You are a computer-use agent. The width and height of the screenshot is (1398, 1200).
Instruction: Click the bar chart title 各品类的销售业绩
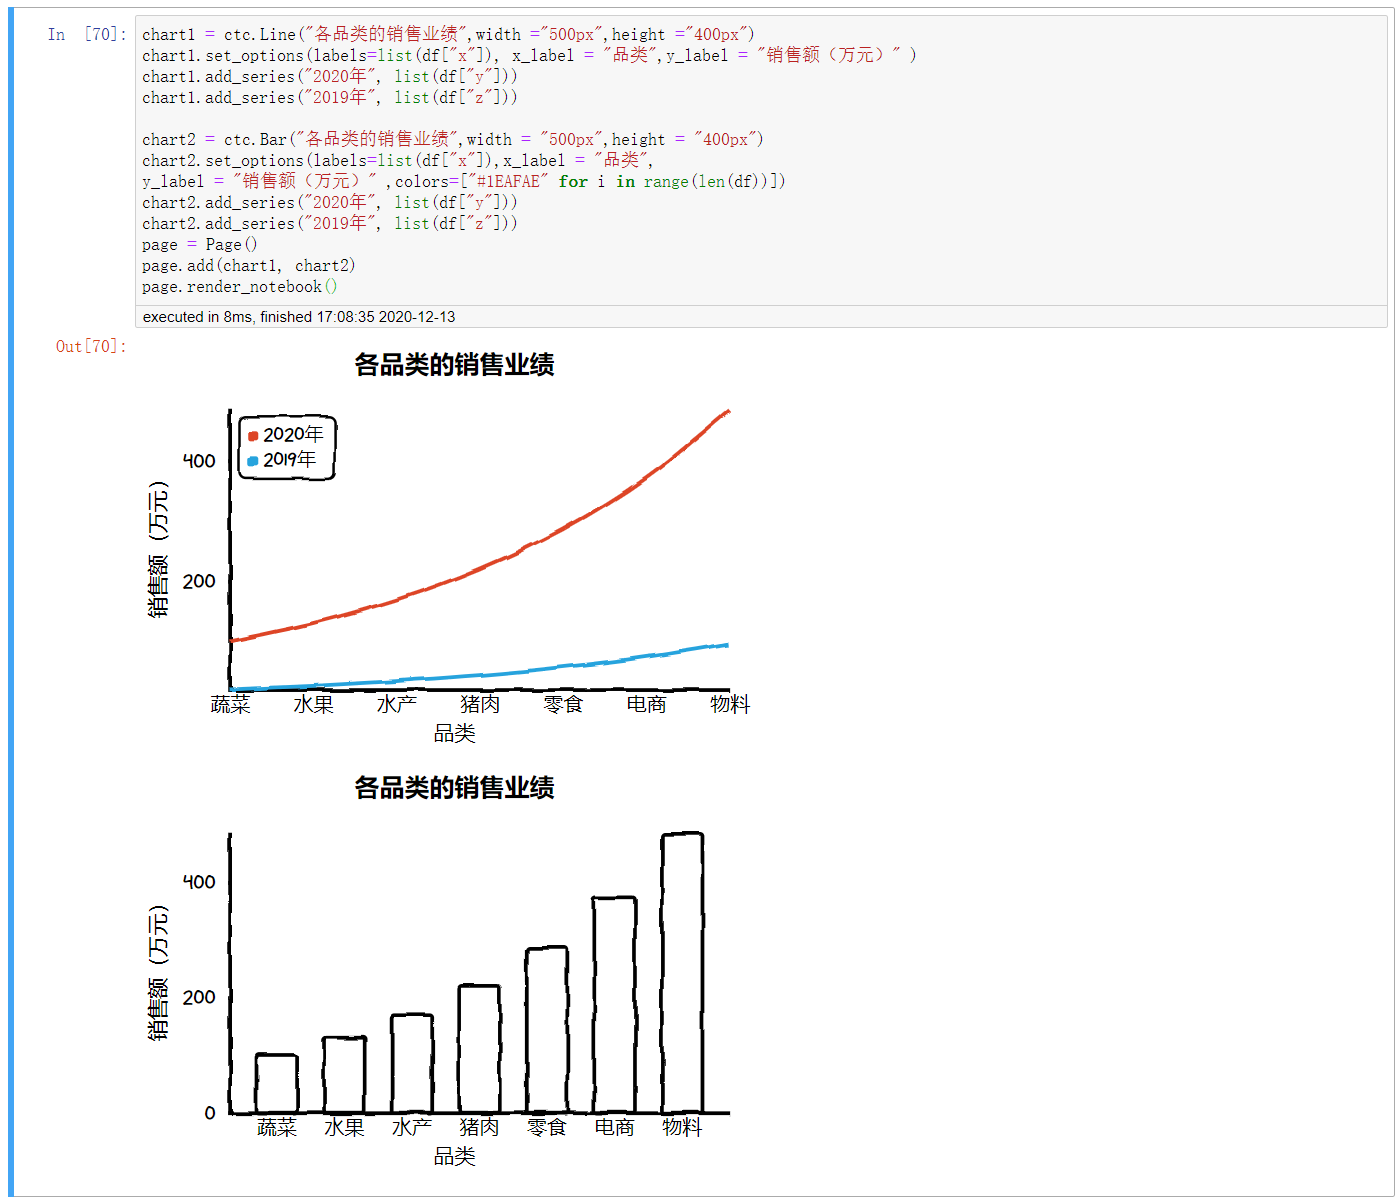tap(454, 788)
